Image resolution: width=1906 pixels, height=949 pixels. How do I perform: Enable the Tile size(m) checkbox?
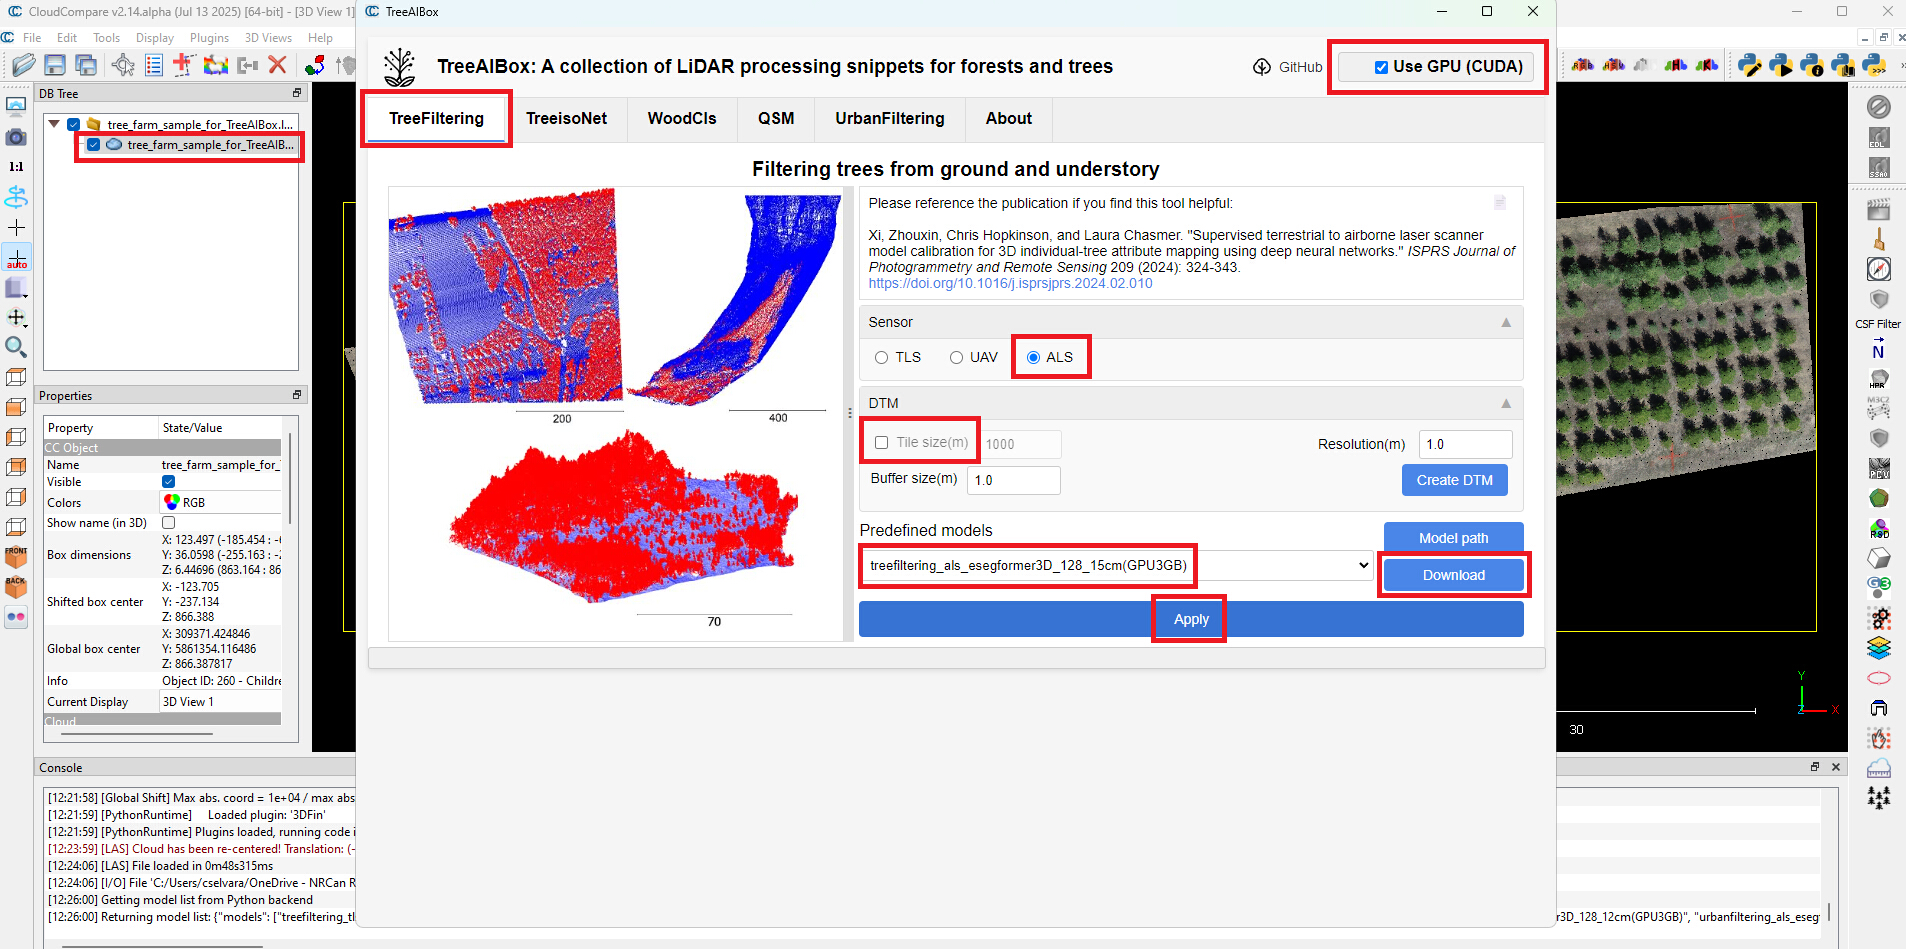tap(881, 443)
